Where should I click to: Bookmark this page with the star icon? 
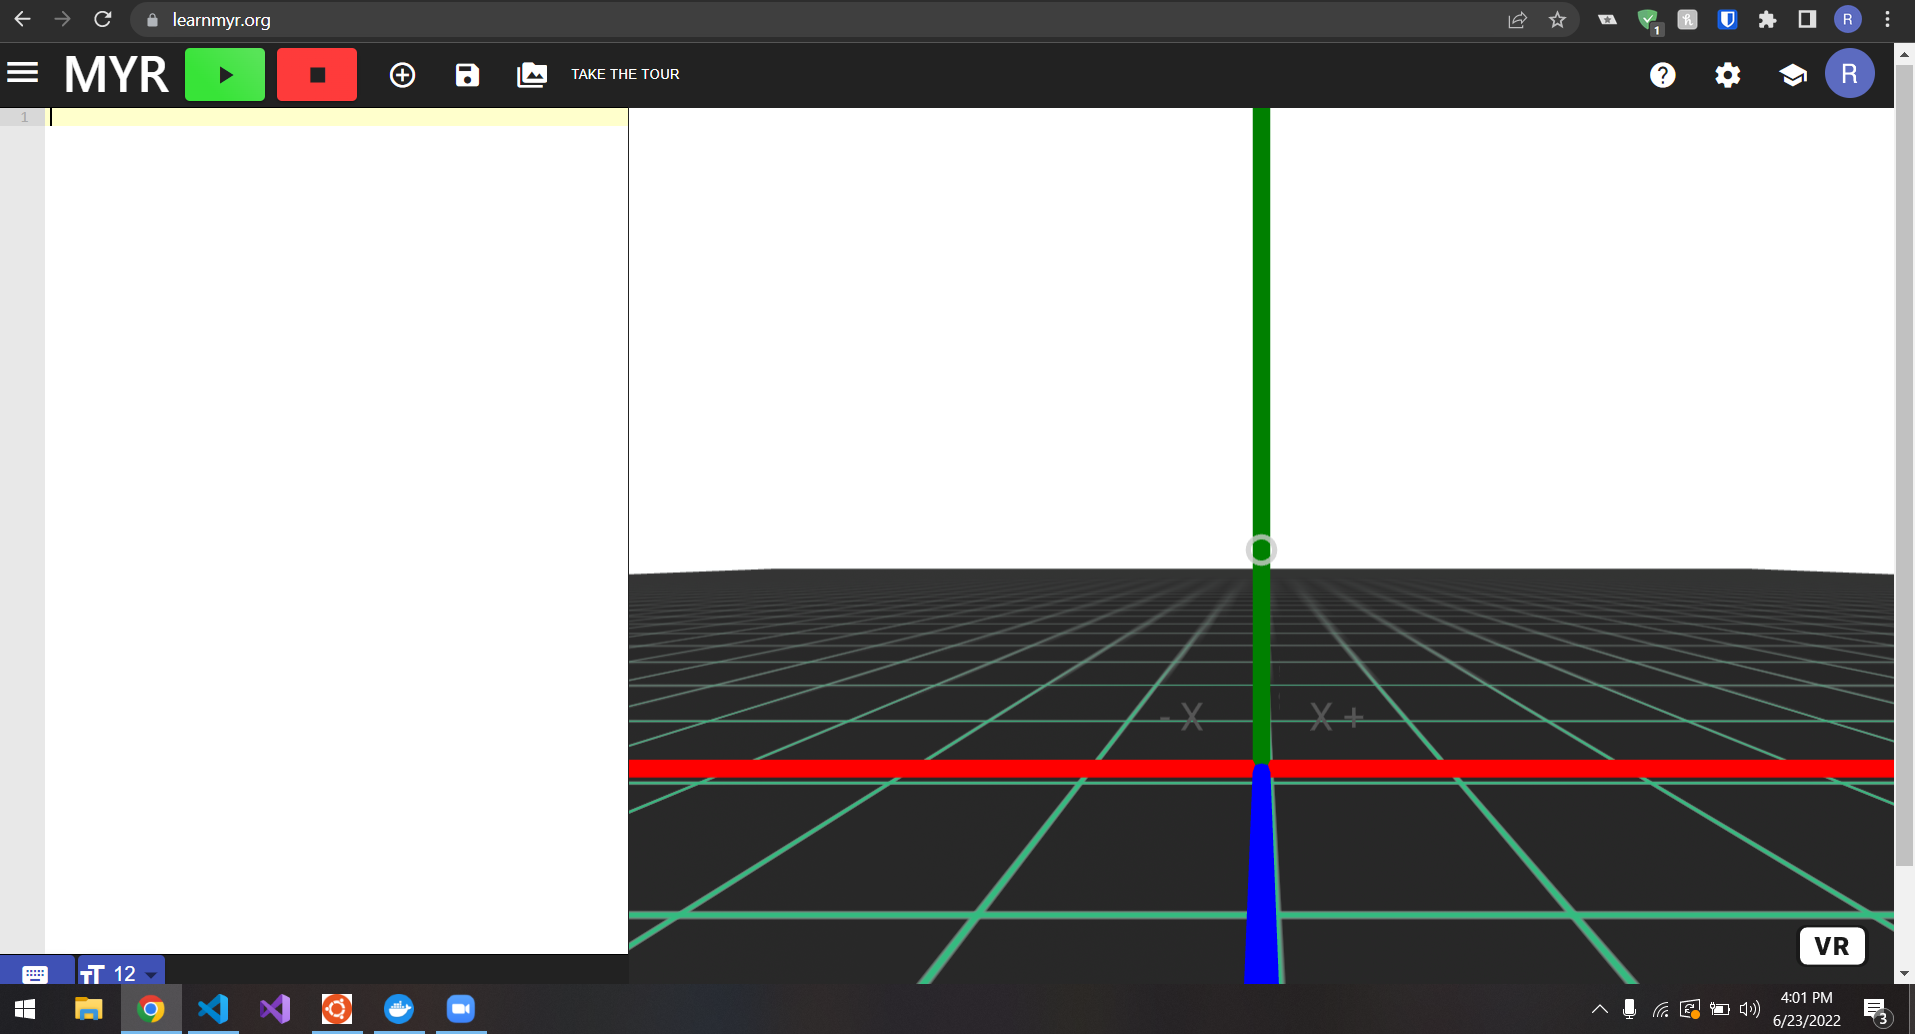pyautogui.click(x=1557, y=20)
